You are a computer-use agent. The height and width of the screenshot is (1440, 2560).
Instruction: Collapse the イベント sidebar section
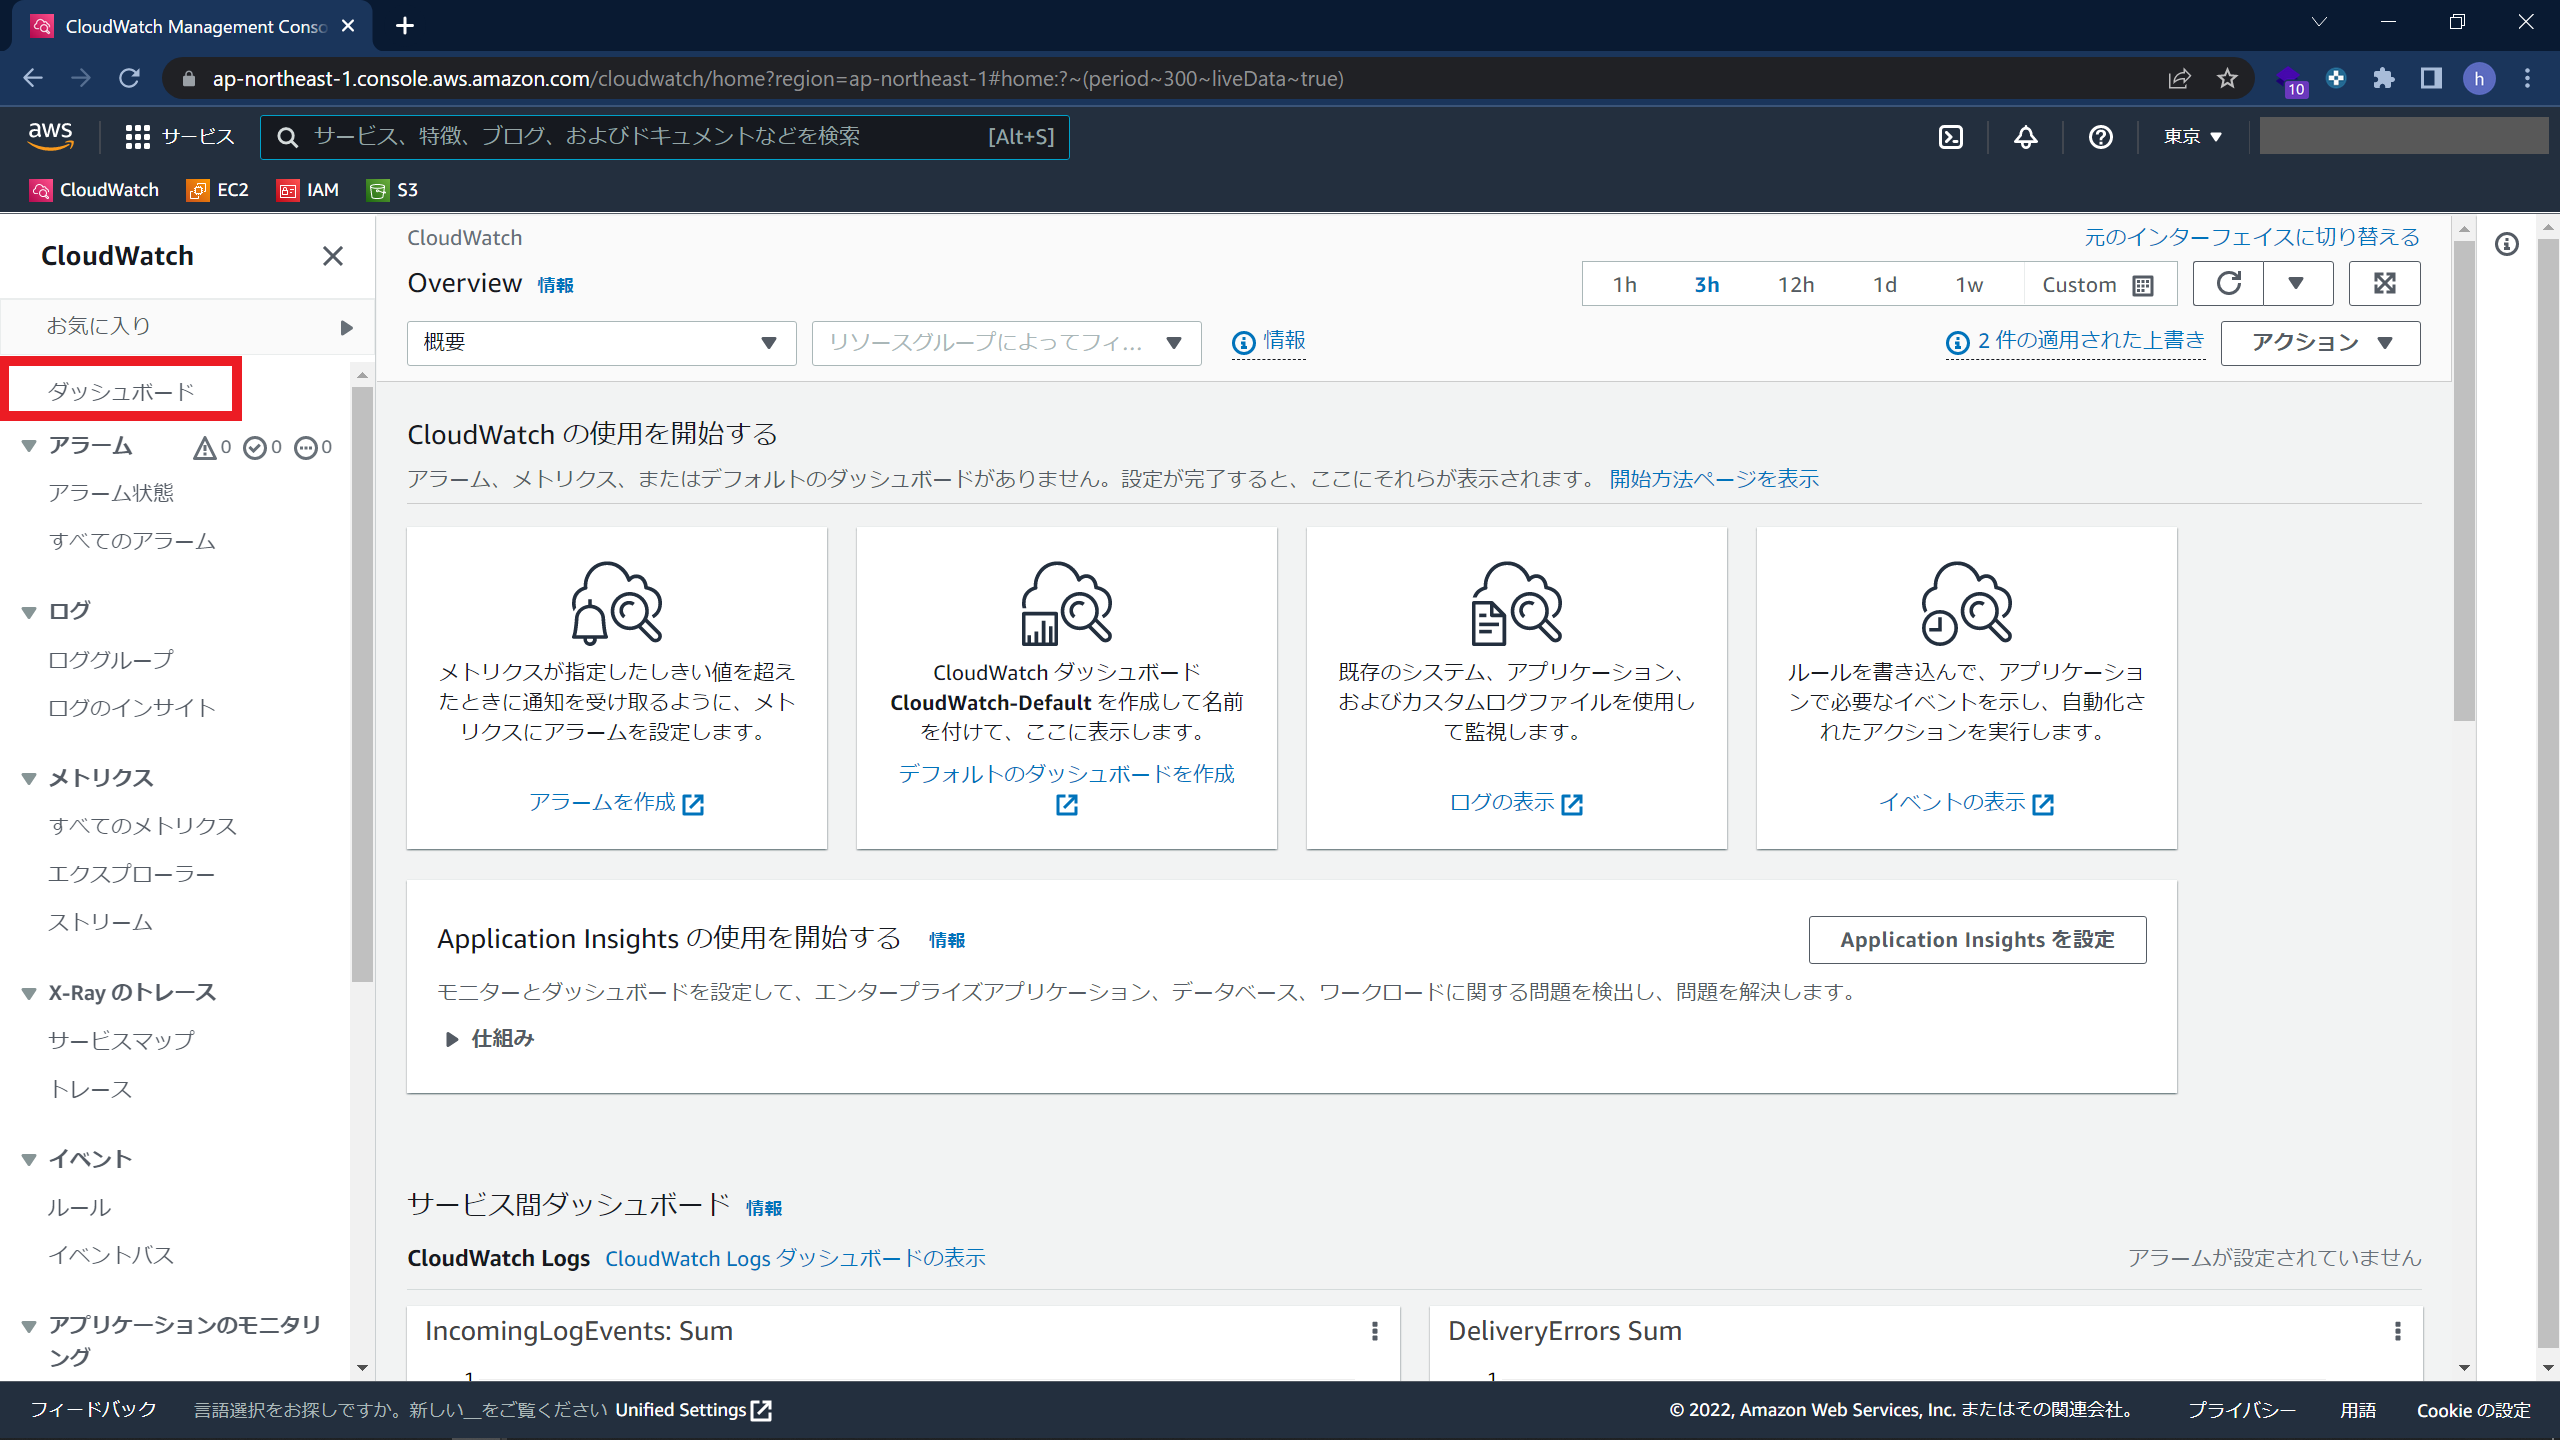(x=28, y=1159)
